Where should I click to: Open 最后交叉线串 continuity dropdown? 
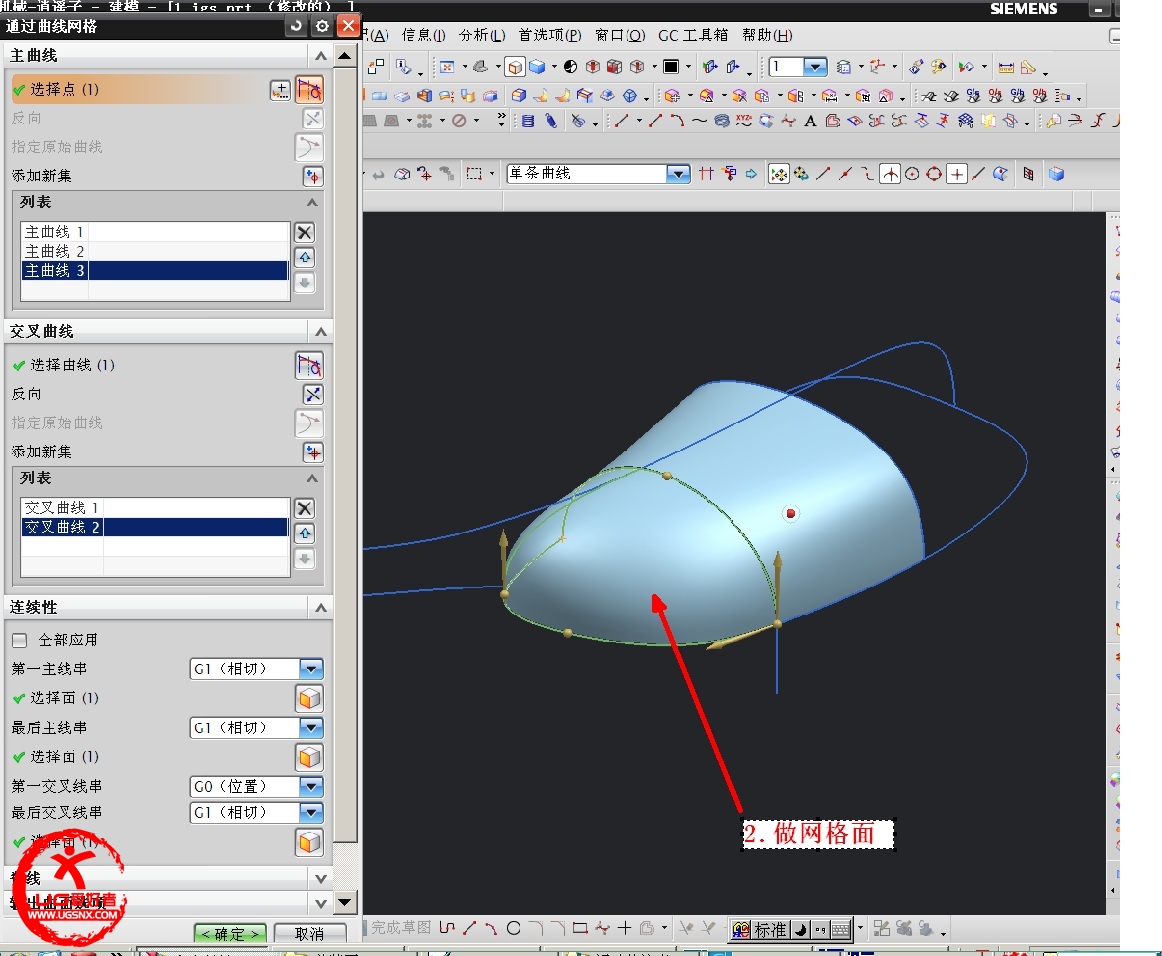(311, 813)
